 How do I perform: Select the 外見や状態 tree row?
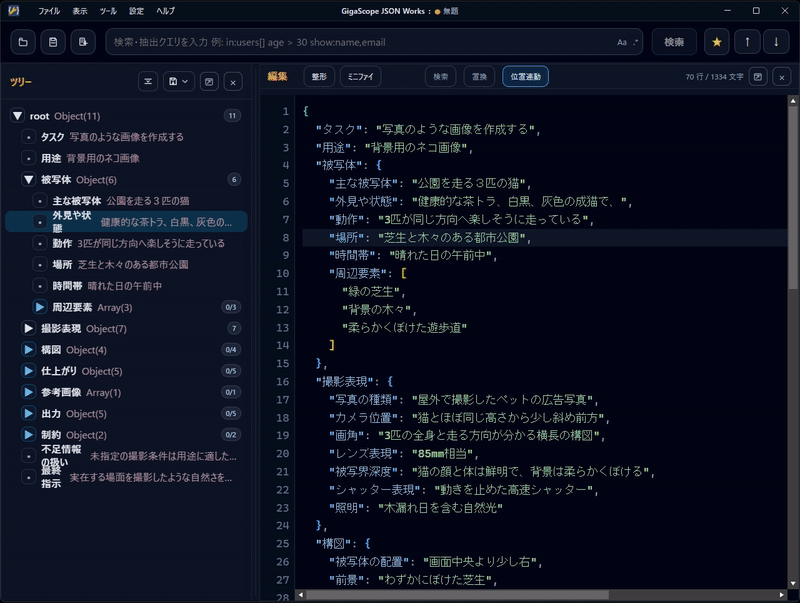127,222
